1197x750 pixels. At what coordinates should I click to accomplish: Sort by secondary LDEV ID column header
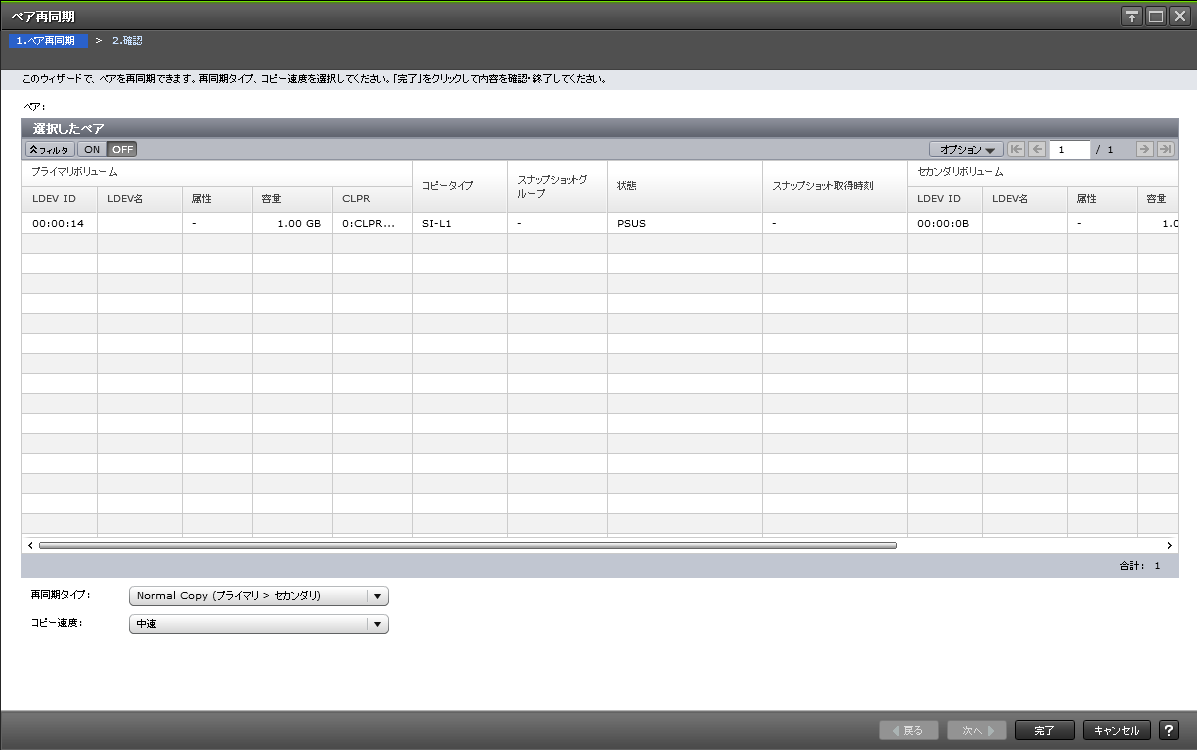click(x=944, y=199)
